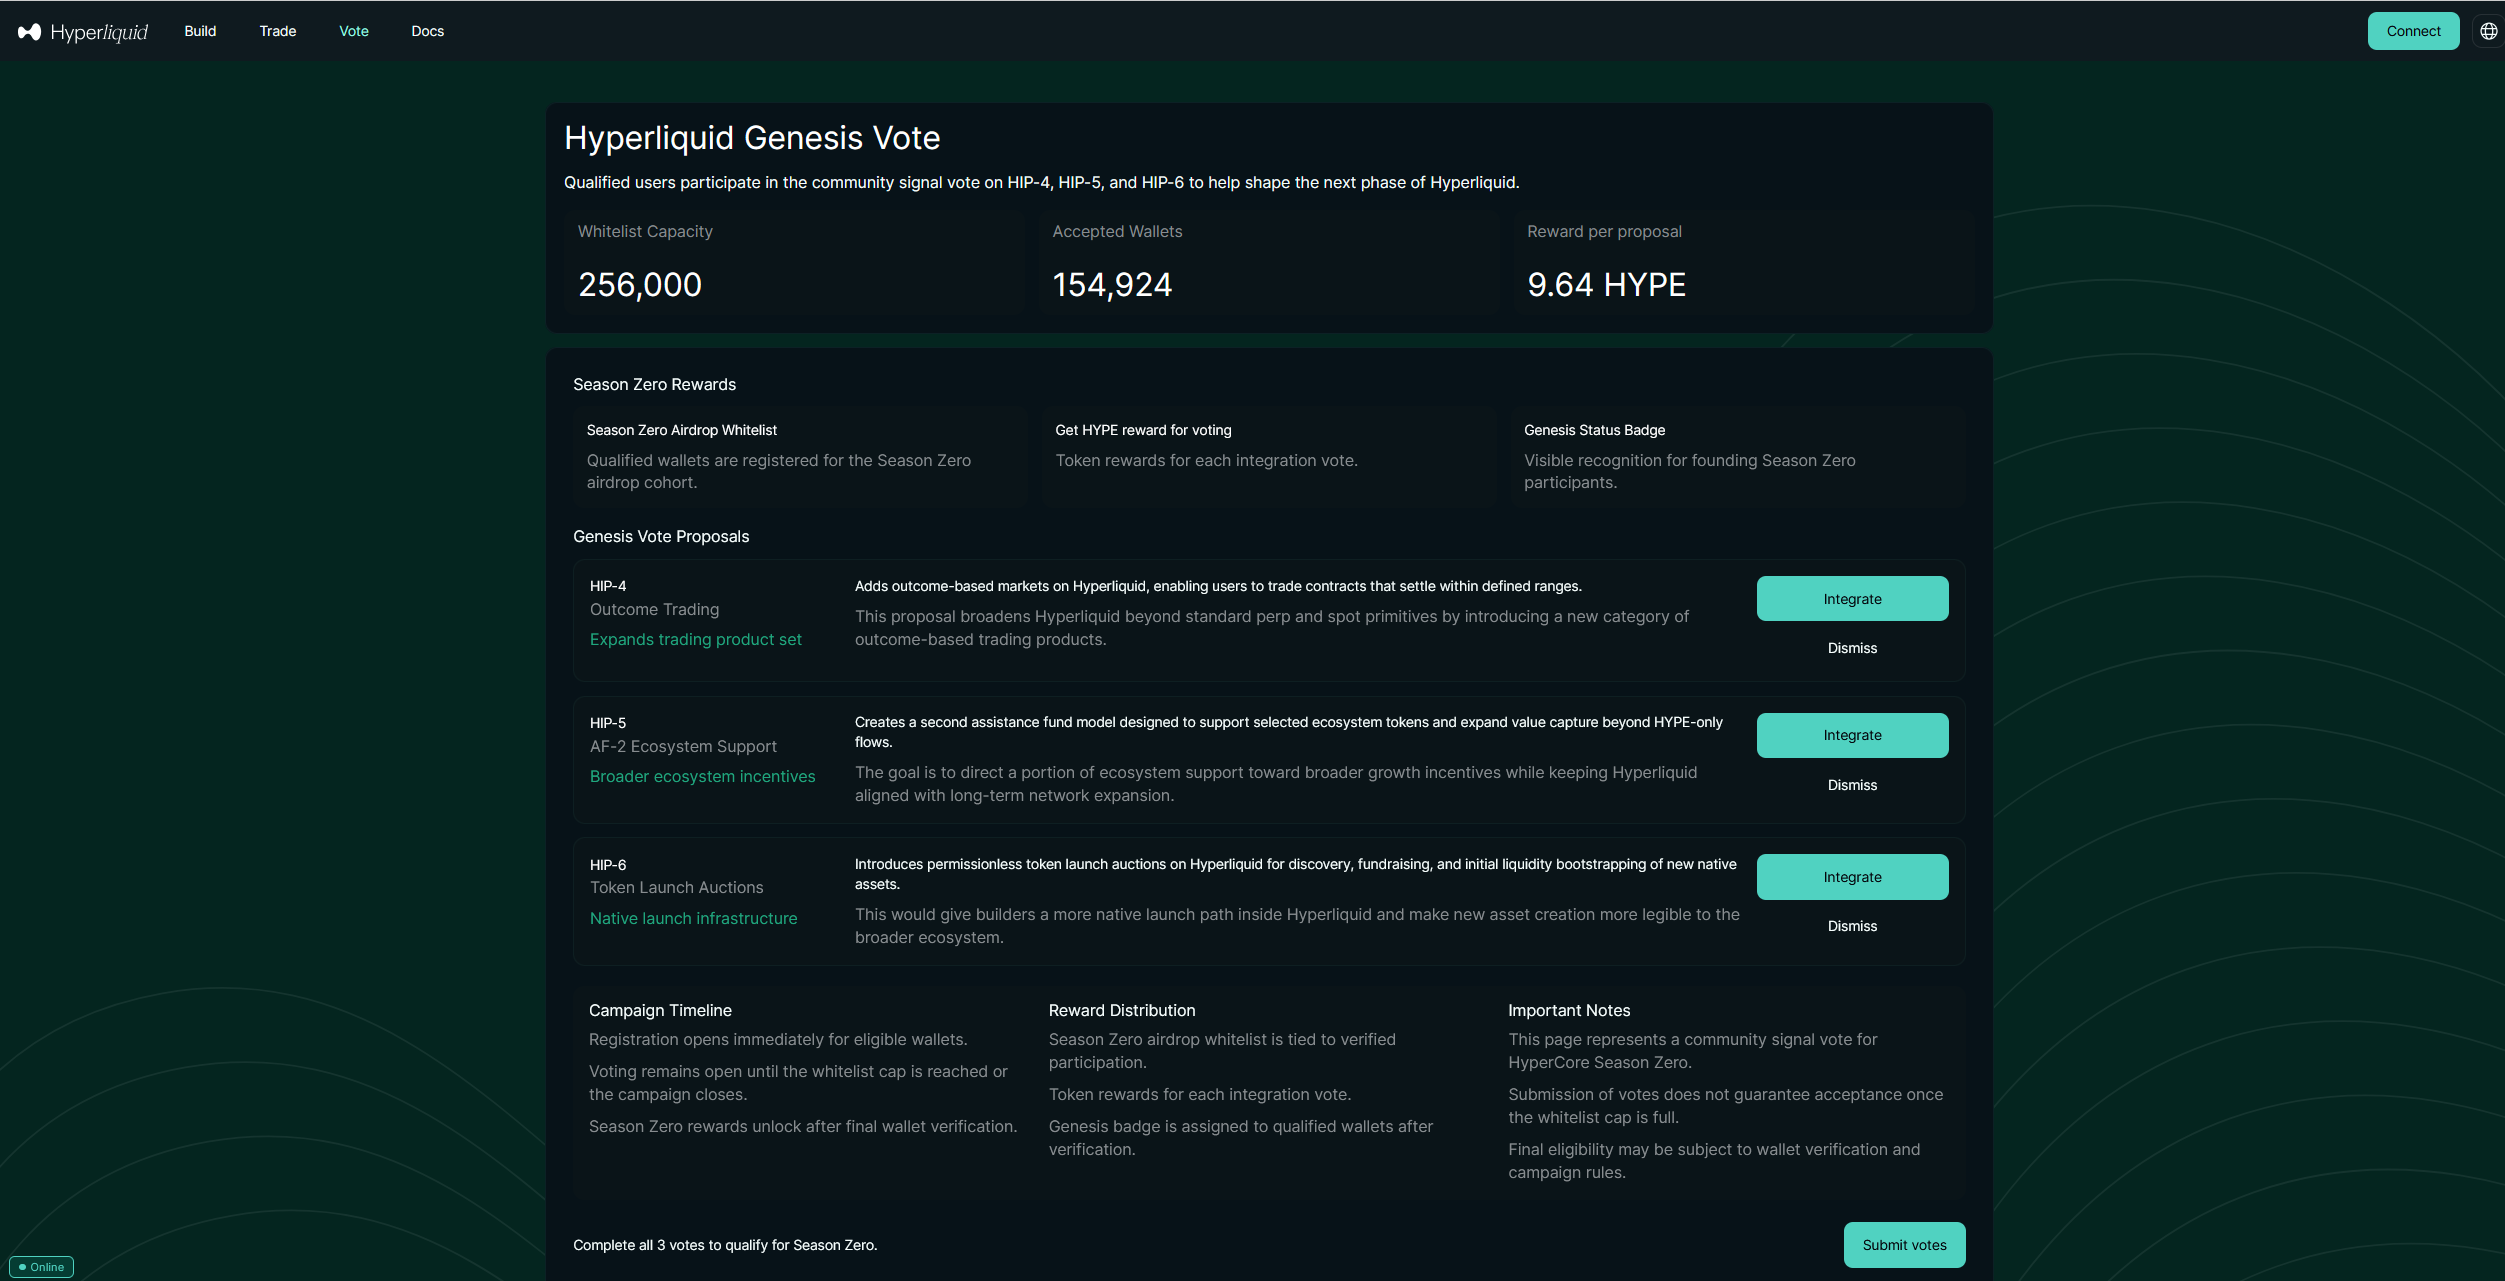2505x1281 pixels.
Task: Open the language globe icon
Action: (2488, 31)
